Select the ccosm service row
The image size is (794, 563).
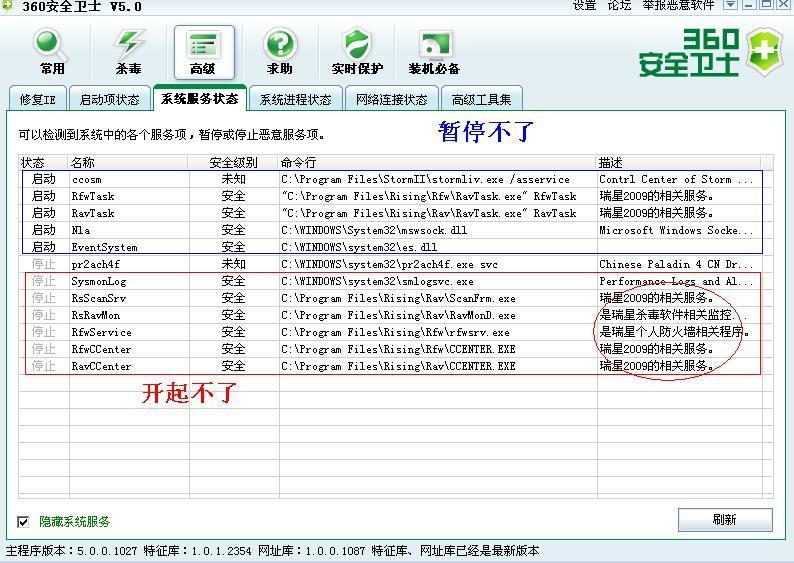392,179
